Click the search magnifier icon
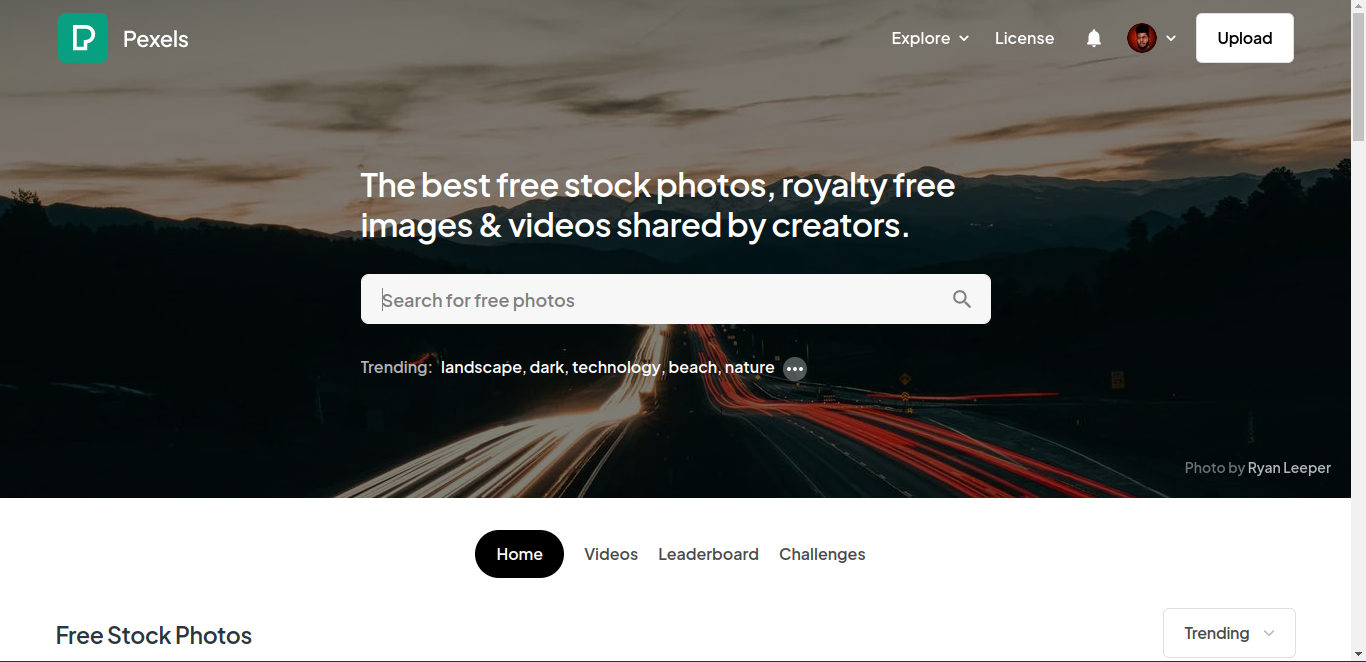The height and width of the screenshot is (662, 1366). 962,299
